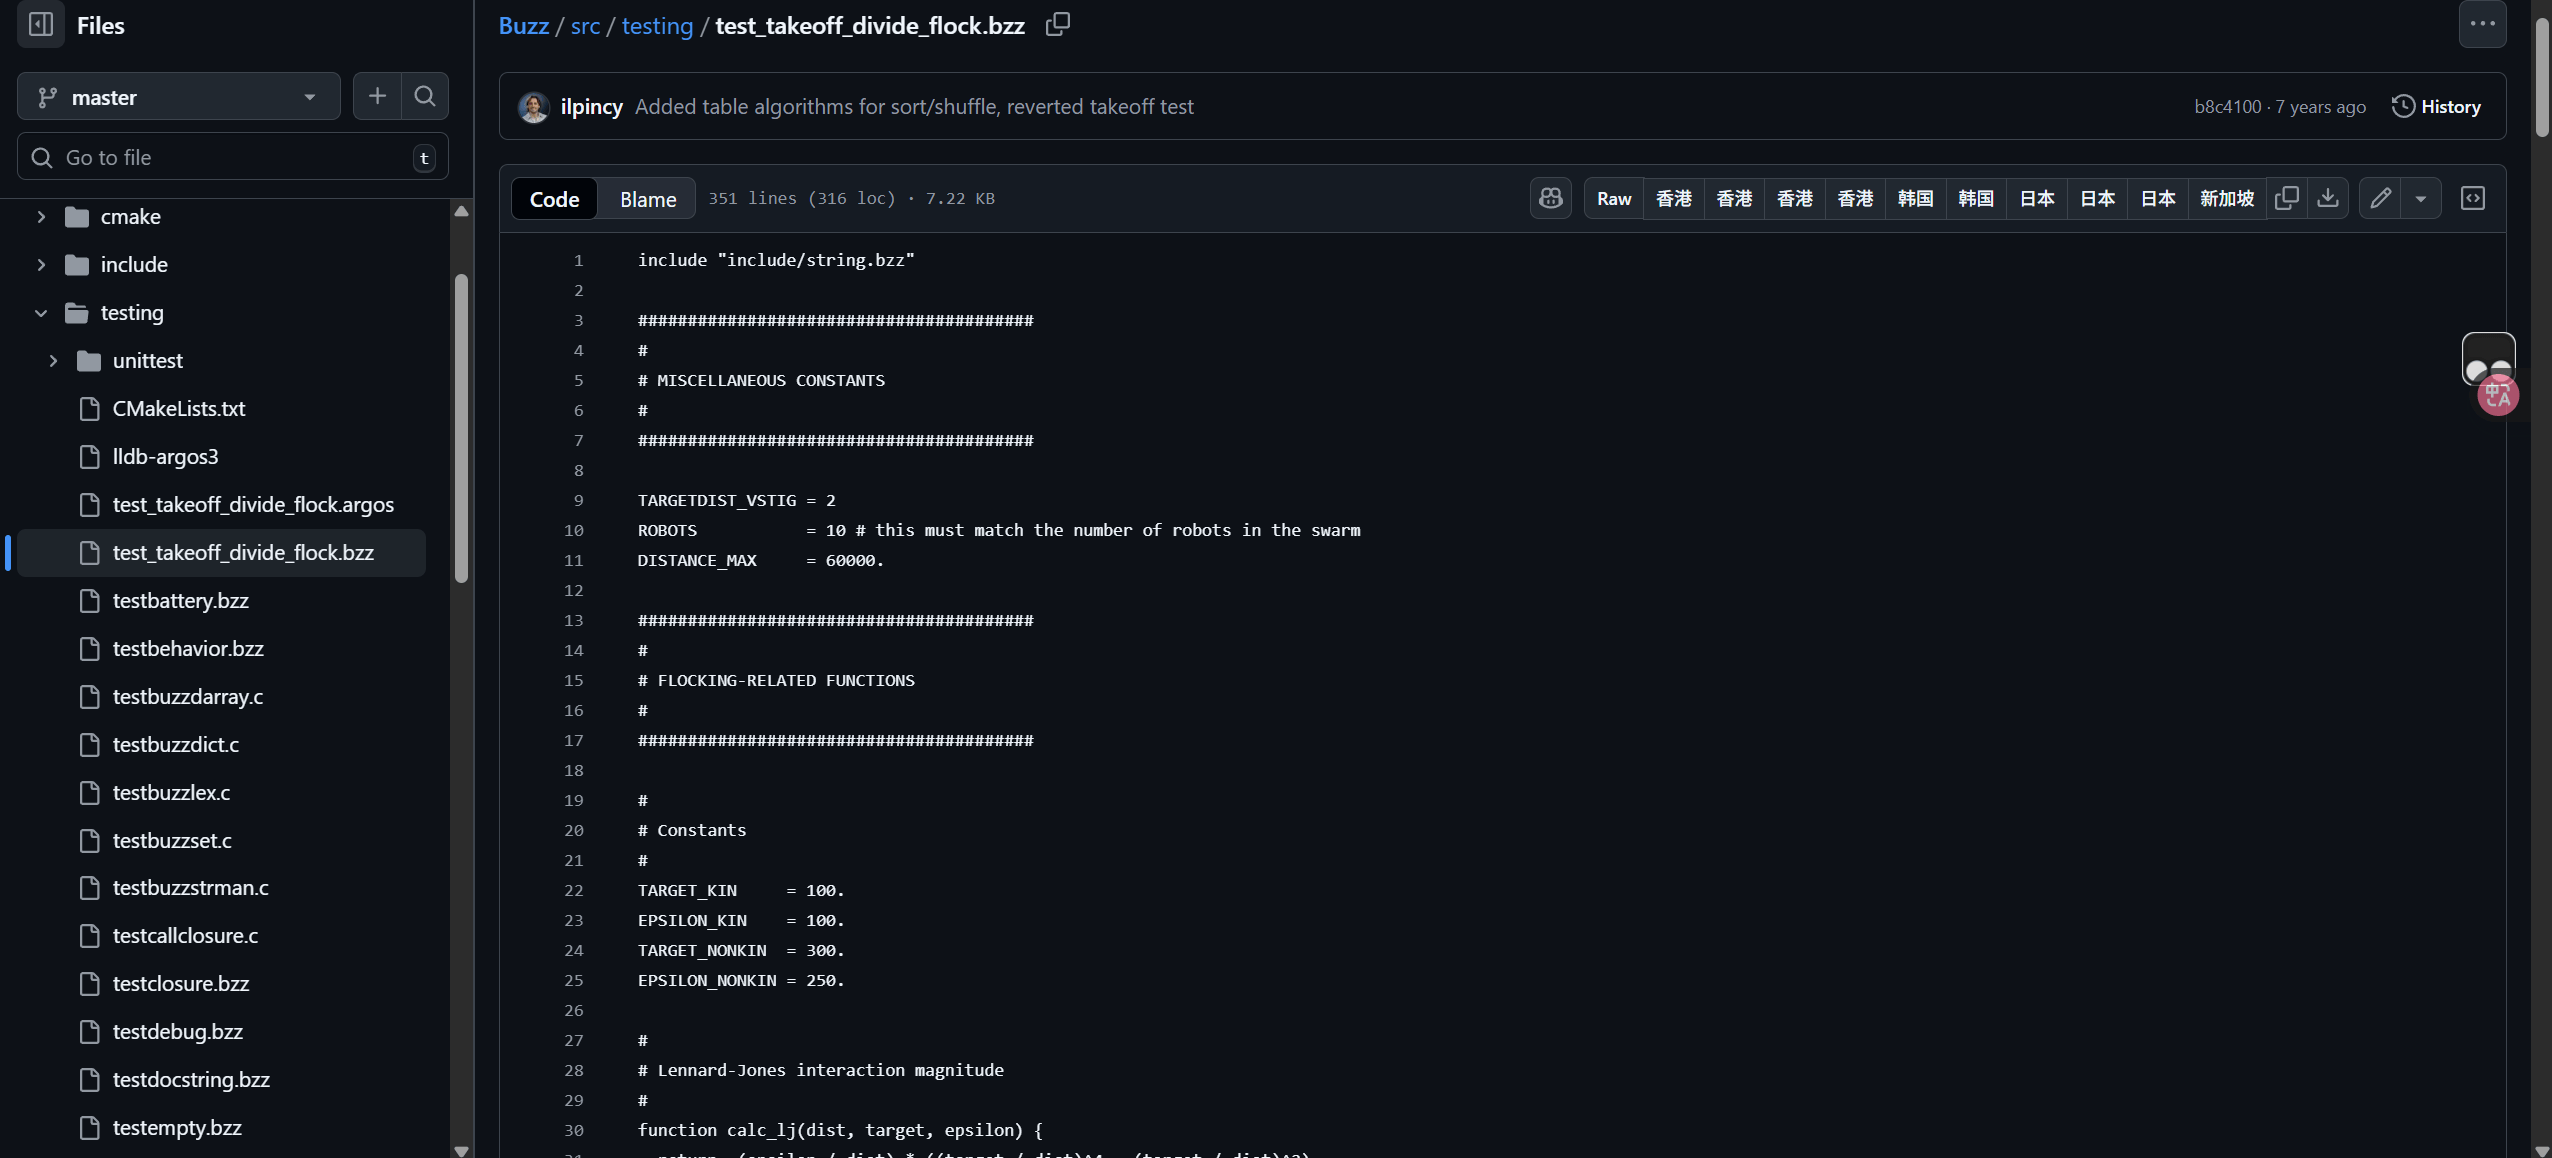Click ilpincy's avatar image
Screen dimensions: 2552x1158
534,107
